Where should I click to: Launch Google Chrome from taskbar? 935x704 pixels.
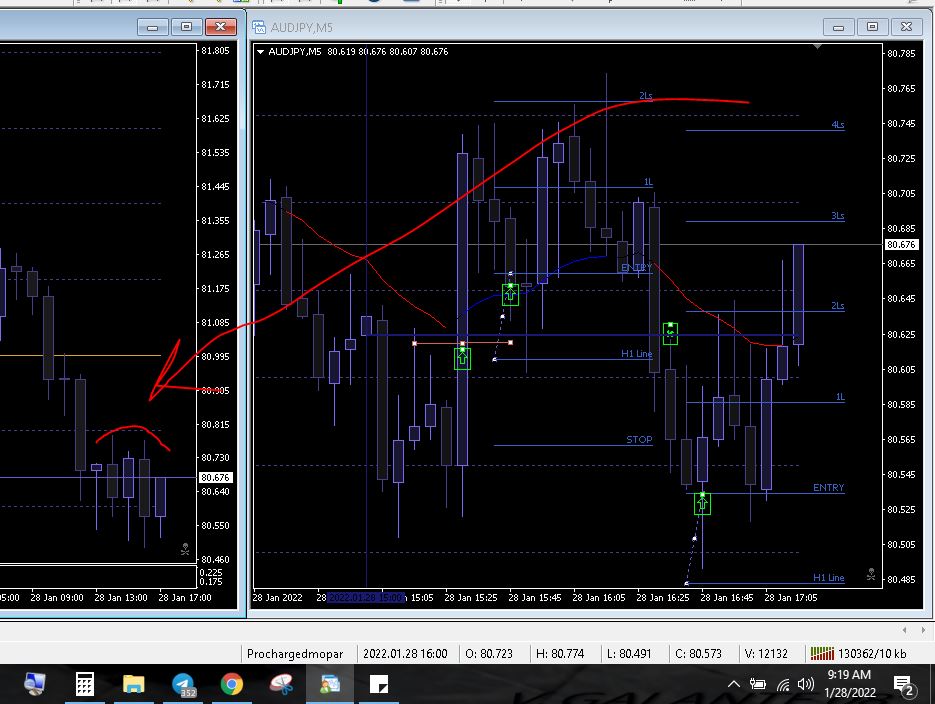[232, 685]
